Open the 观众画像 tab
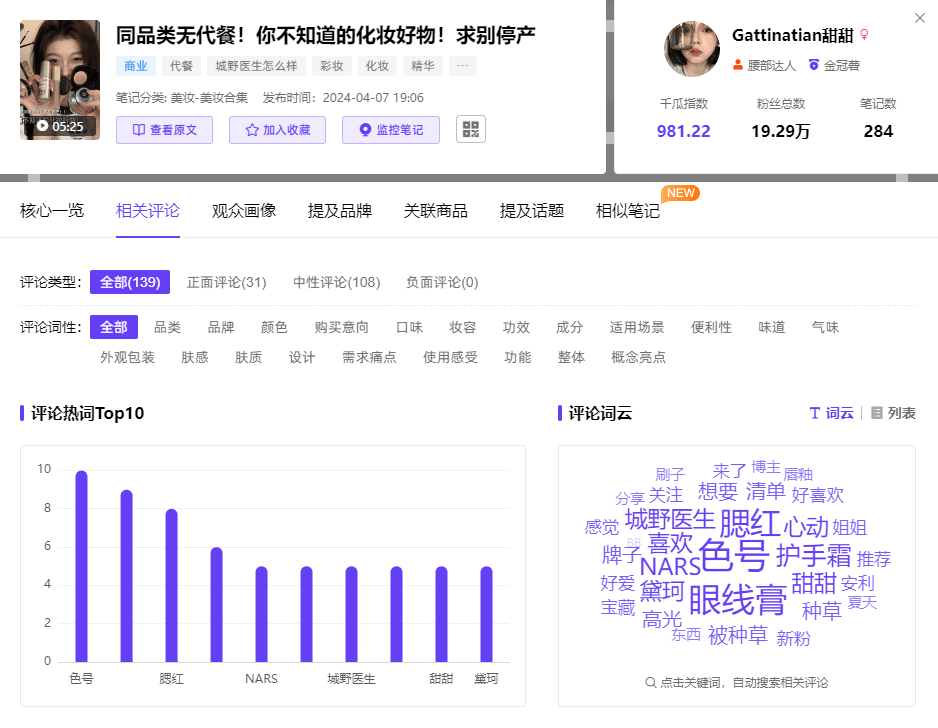The image size is (938, 728). 243,211
